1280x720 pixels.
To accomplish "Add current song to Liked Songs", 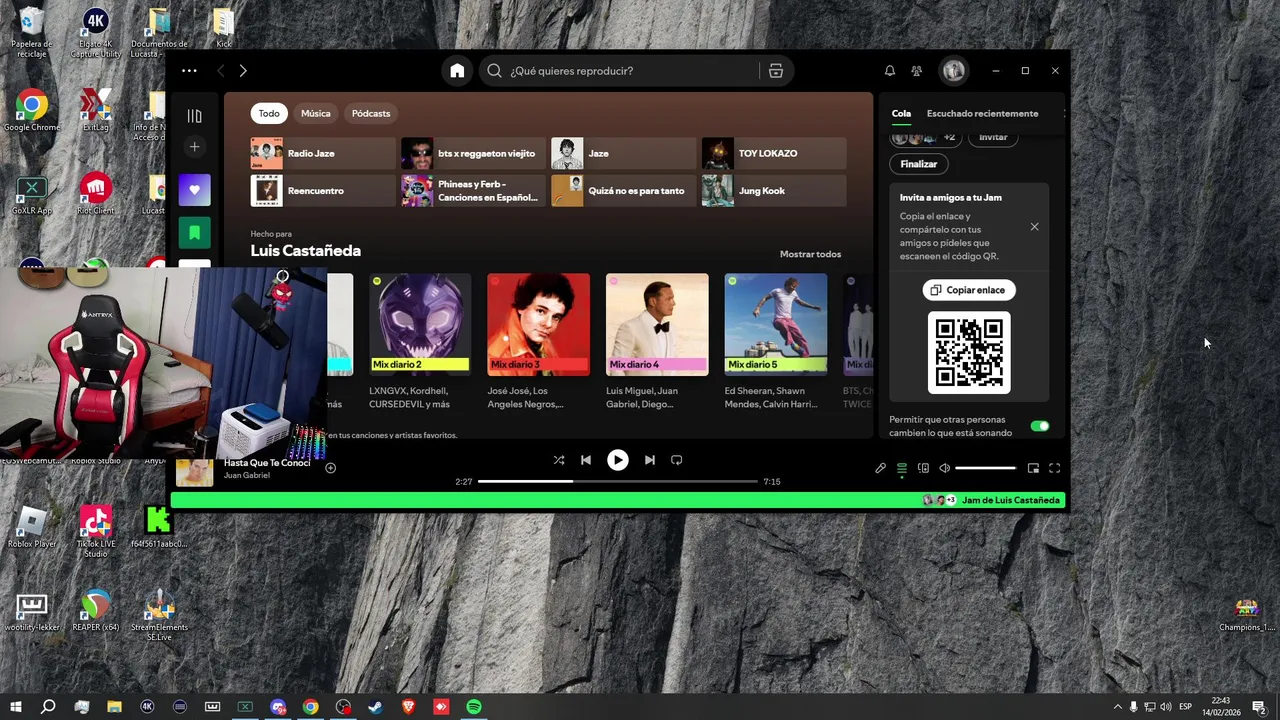I will [x=330, y=467].
